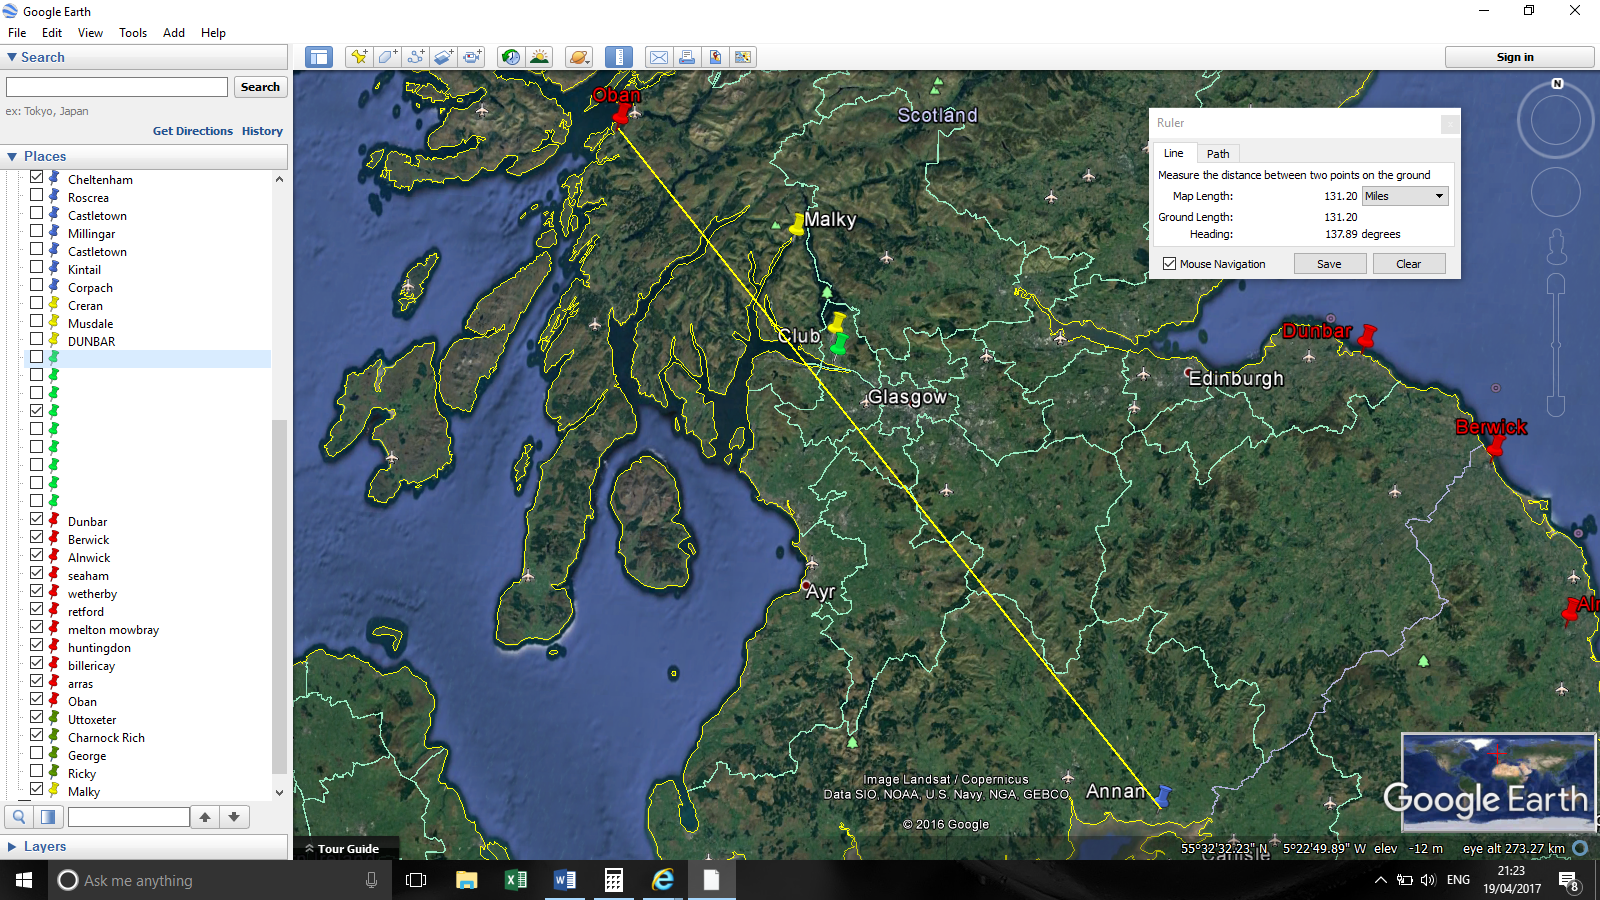1600x900 pixels.
Task: Click the search text input field
Action: click(117, 87)
